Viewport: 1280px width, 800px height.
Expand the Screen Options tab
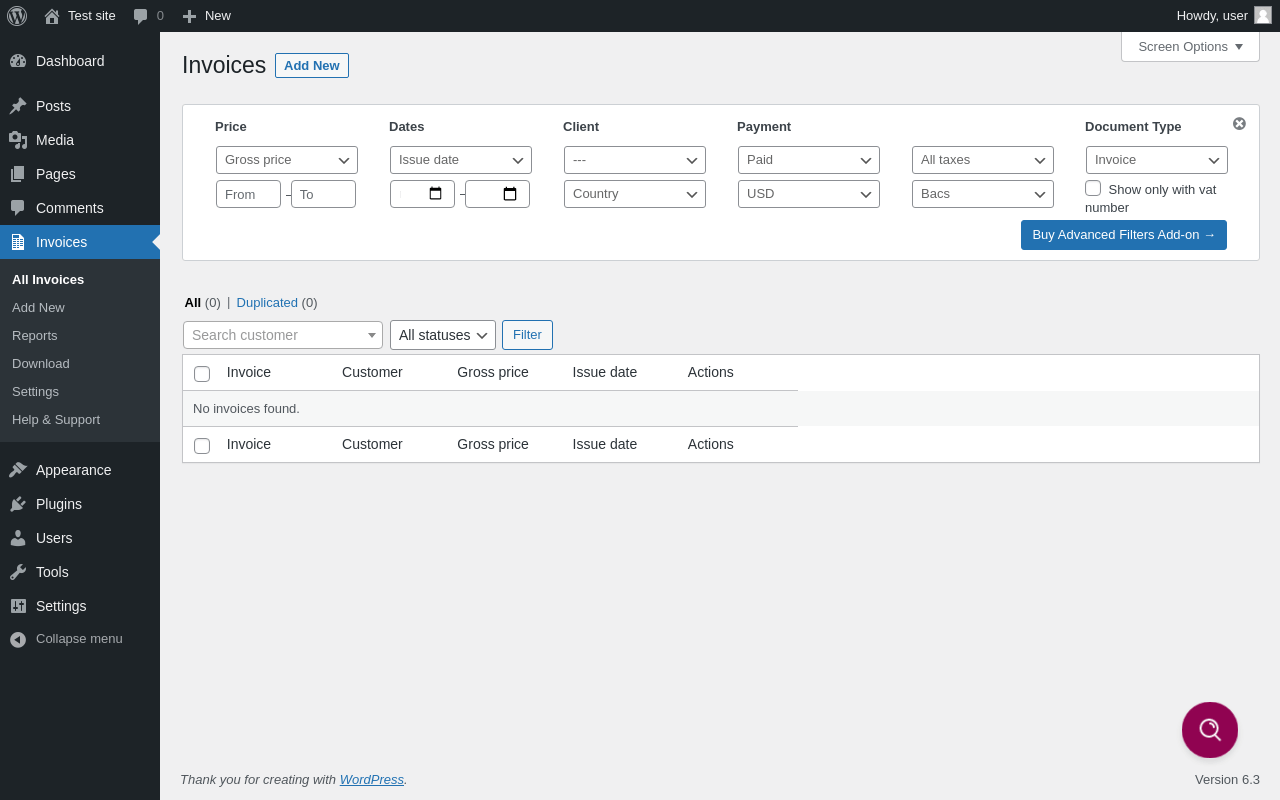1190,46
